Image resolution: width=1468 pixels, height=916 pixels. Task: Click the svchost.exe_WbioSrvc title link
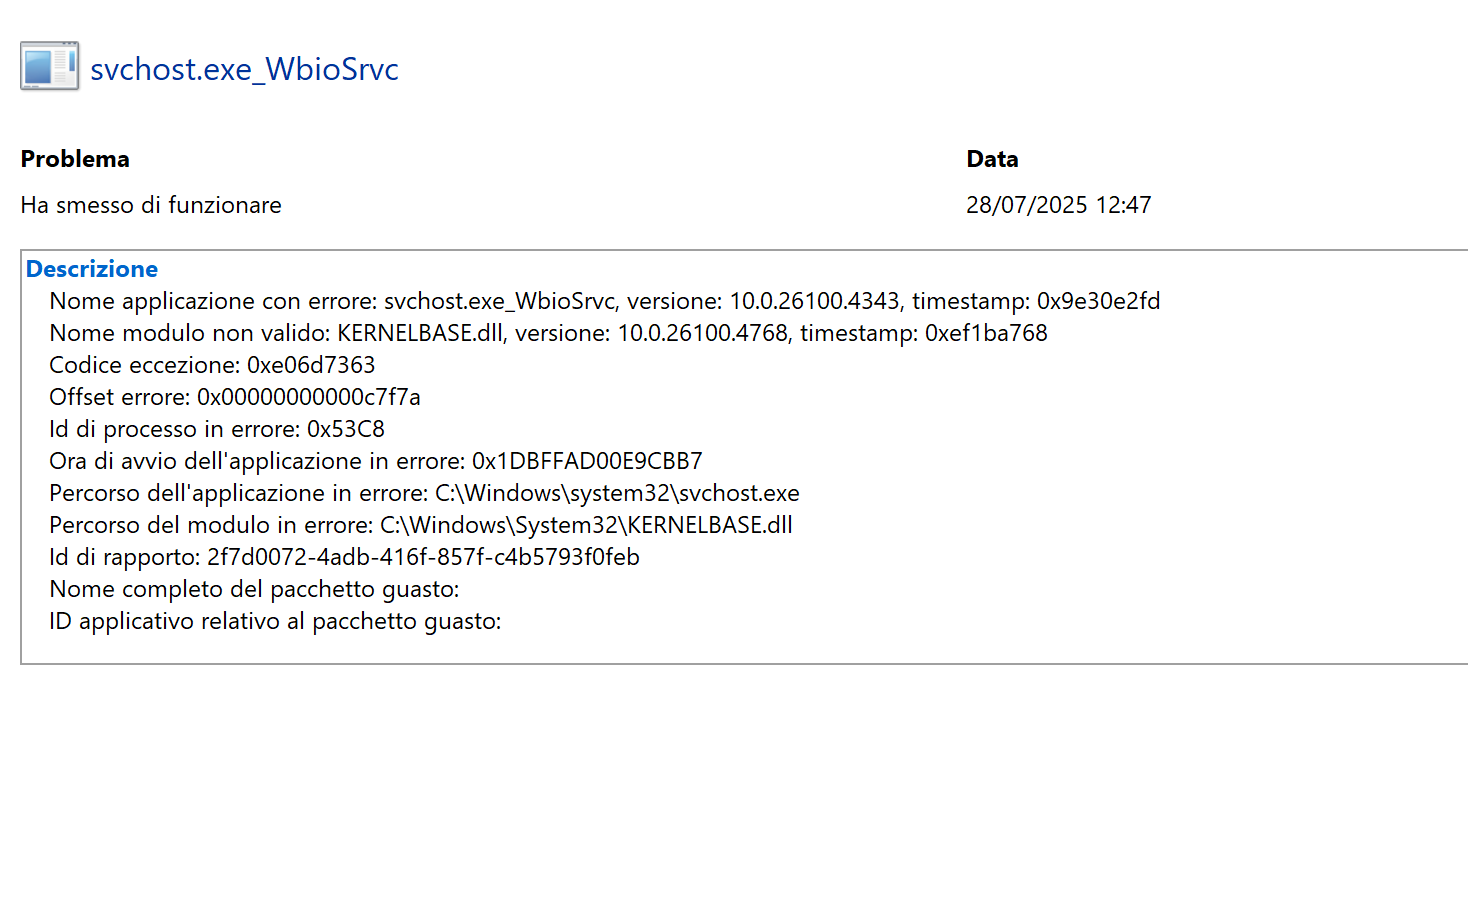244,69
